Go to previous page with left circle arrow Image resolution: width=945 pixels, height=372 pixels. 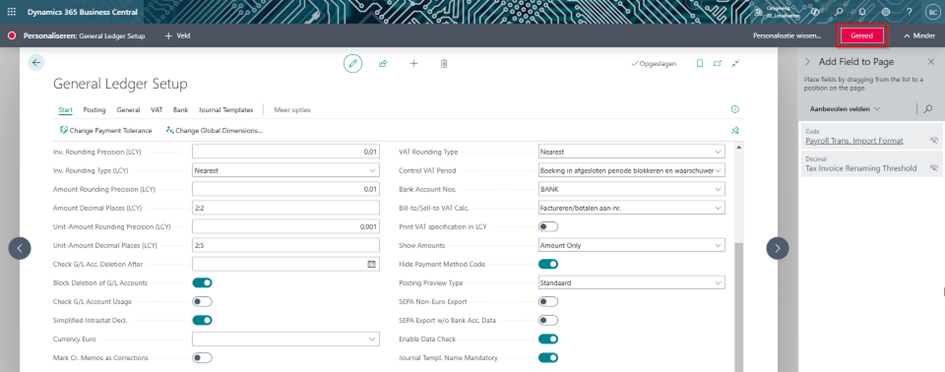[x=20, y=248]
